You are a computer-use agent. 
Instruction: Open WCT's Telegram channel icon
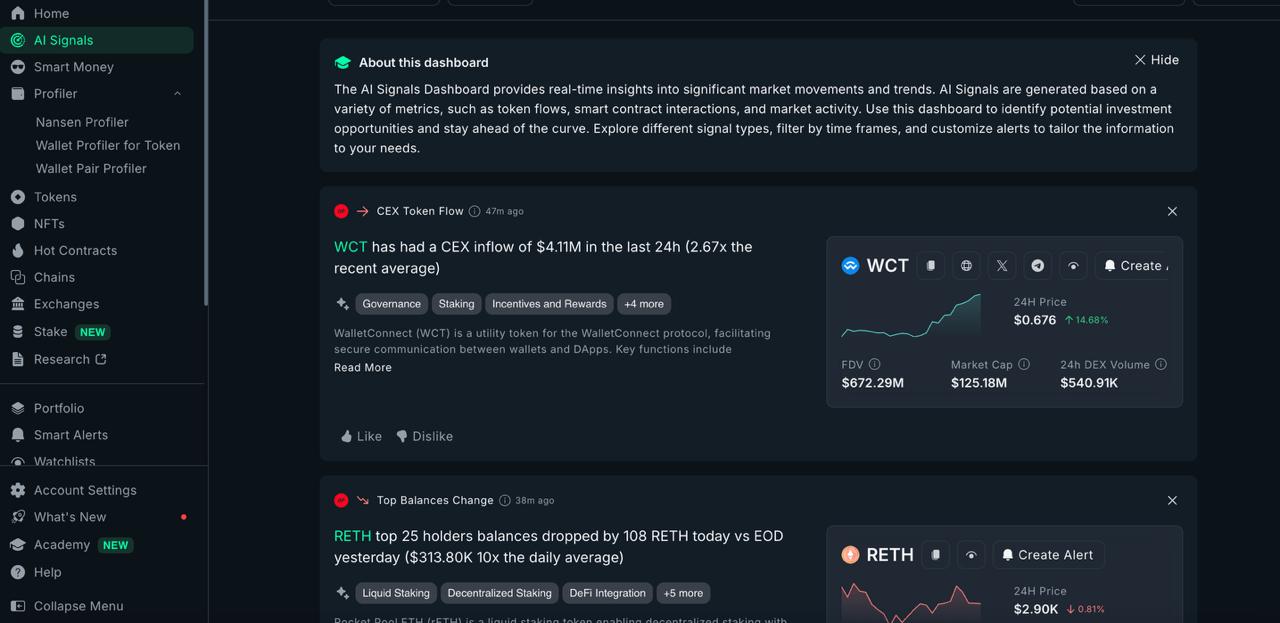click(1038, 266)
